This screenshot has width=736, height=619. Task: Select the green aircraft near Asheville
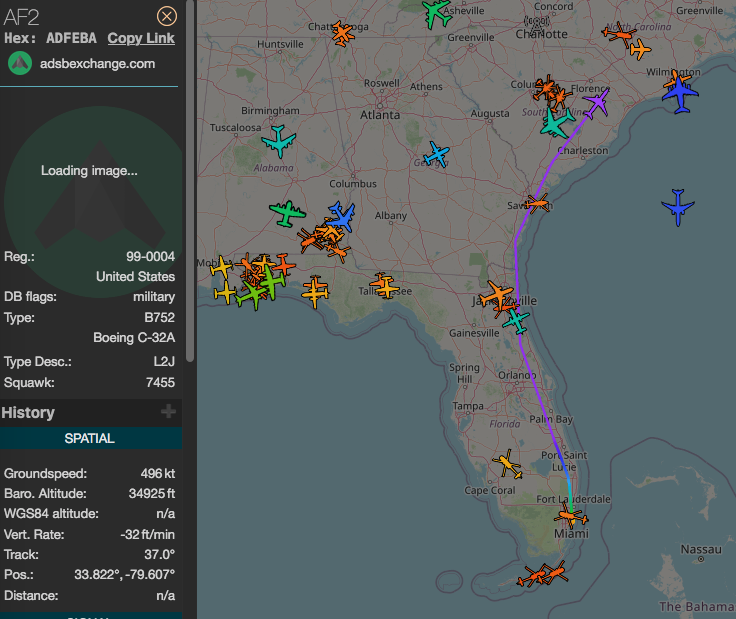tap(437, 13)
